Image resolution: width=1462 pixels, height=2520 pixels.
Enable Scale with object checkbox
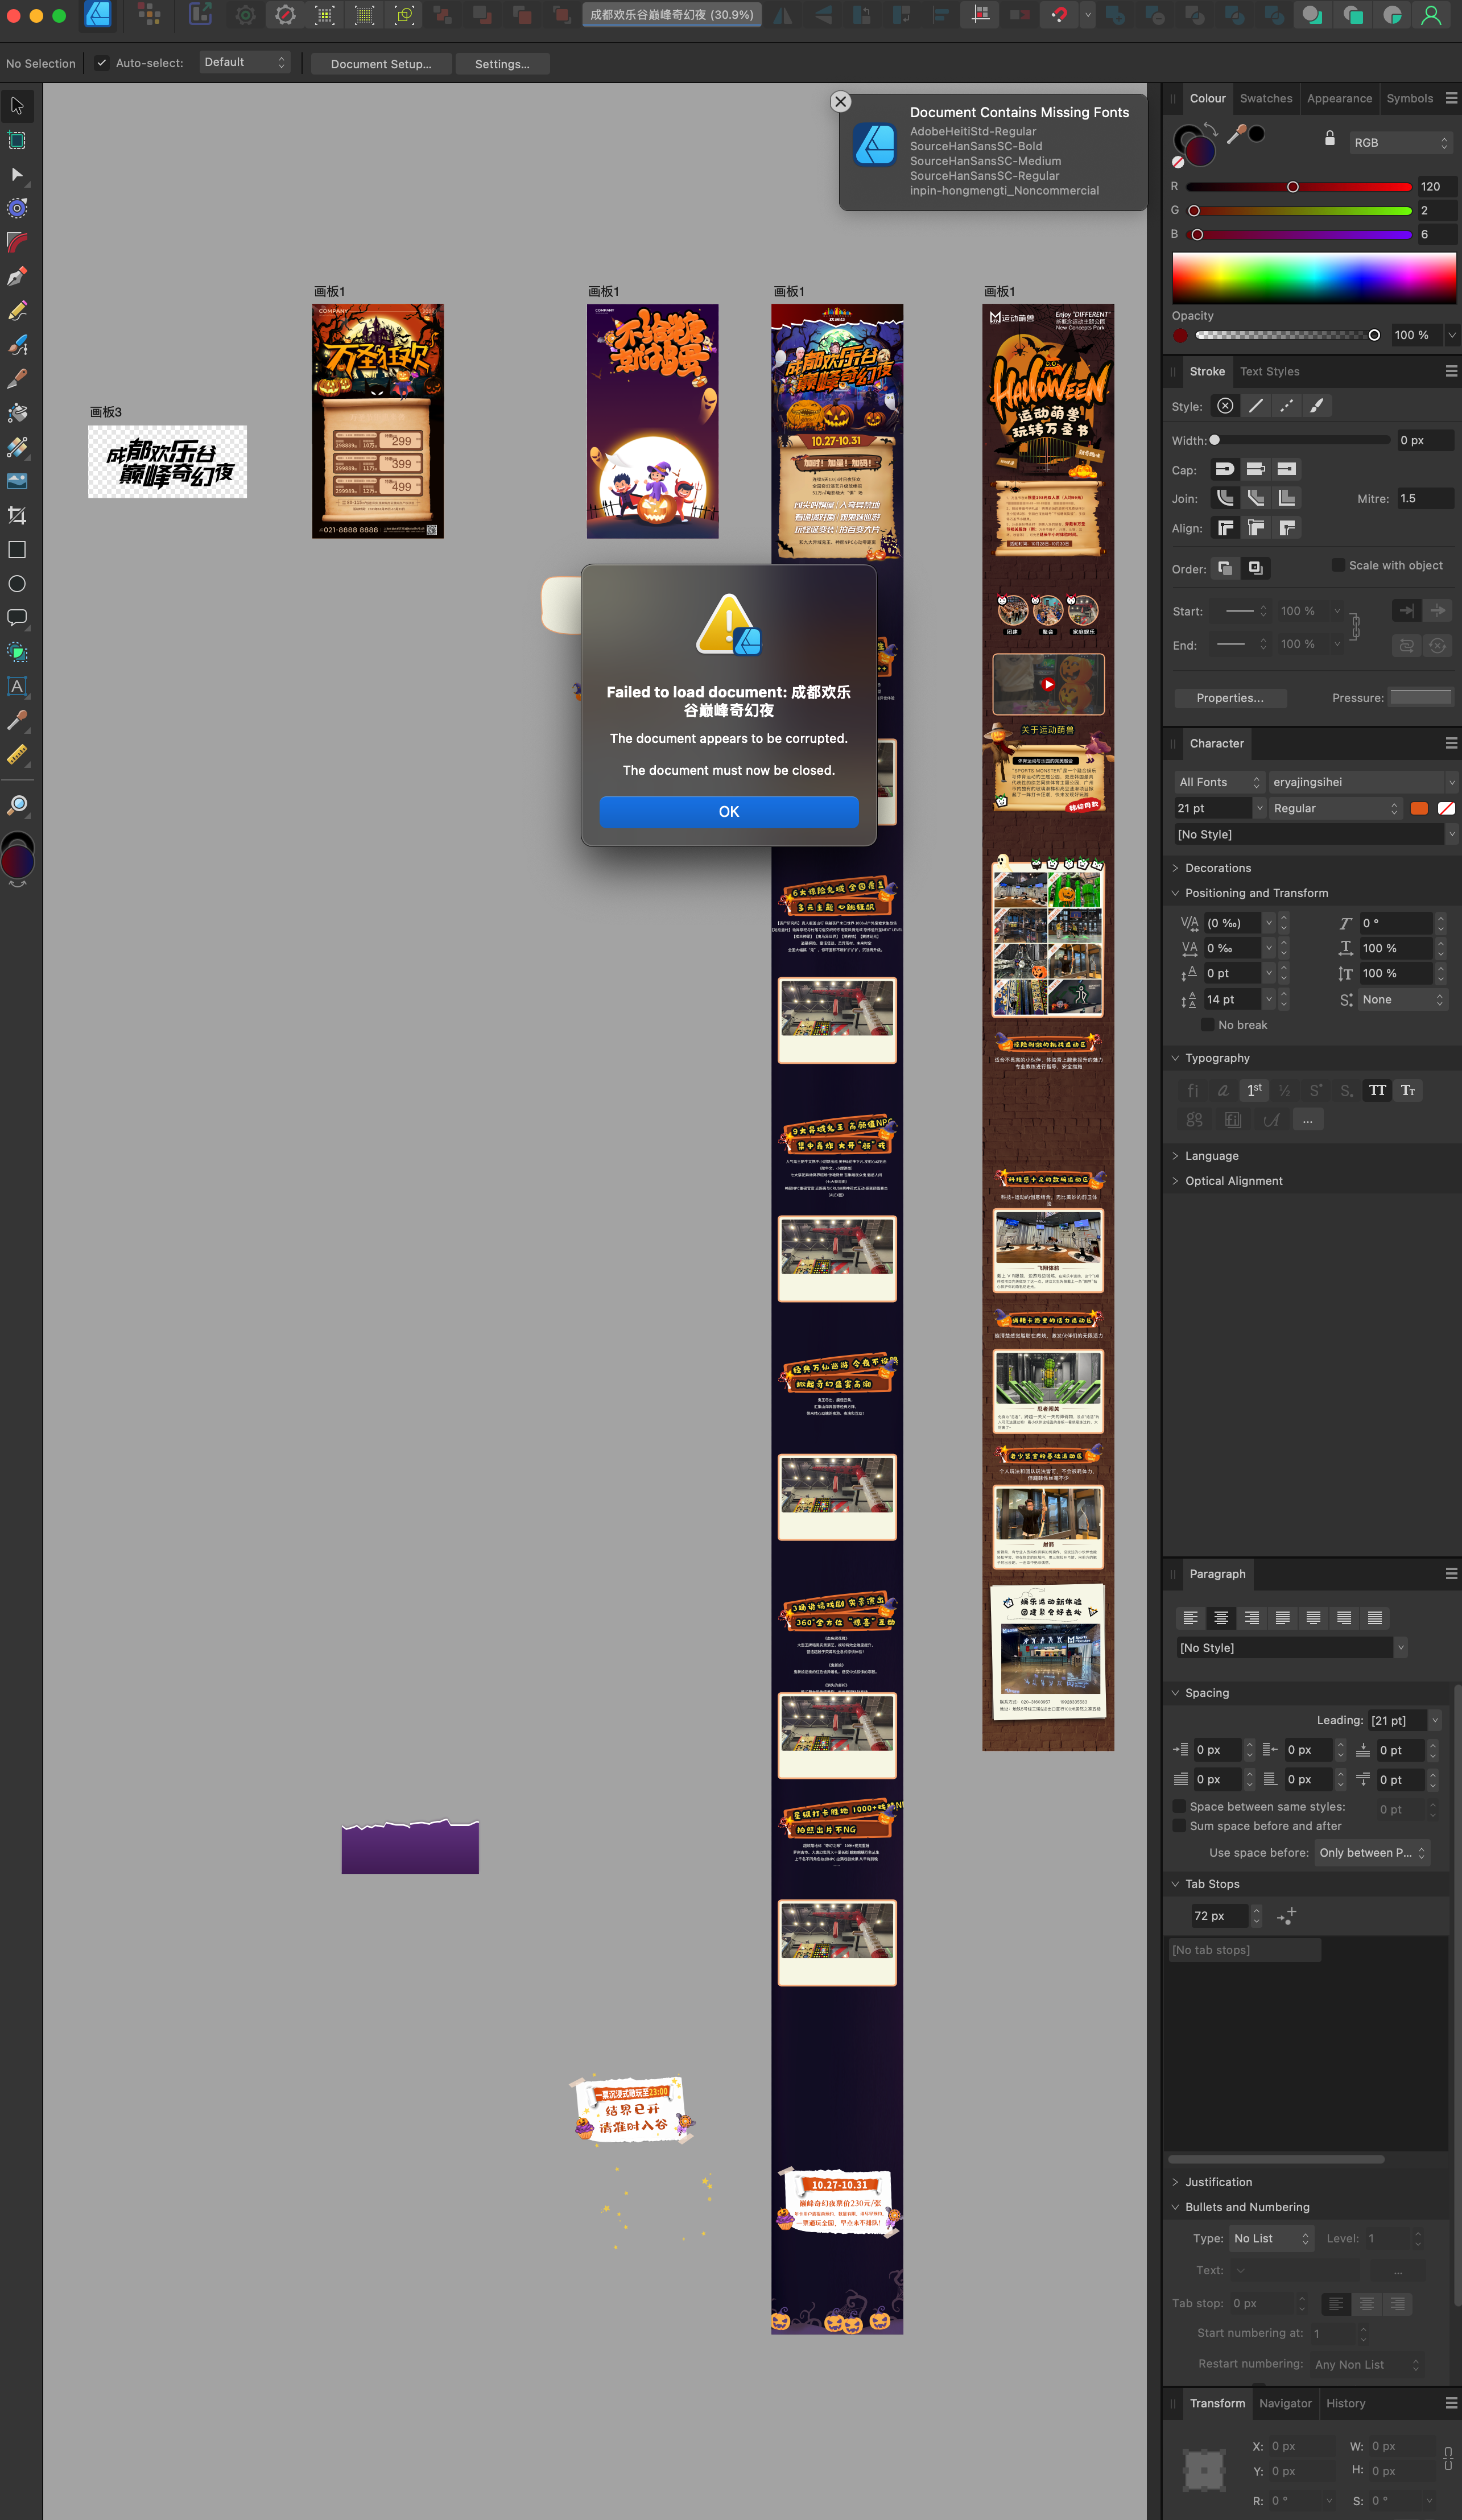[1338, 565]
